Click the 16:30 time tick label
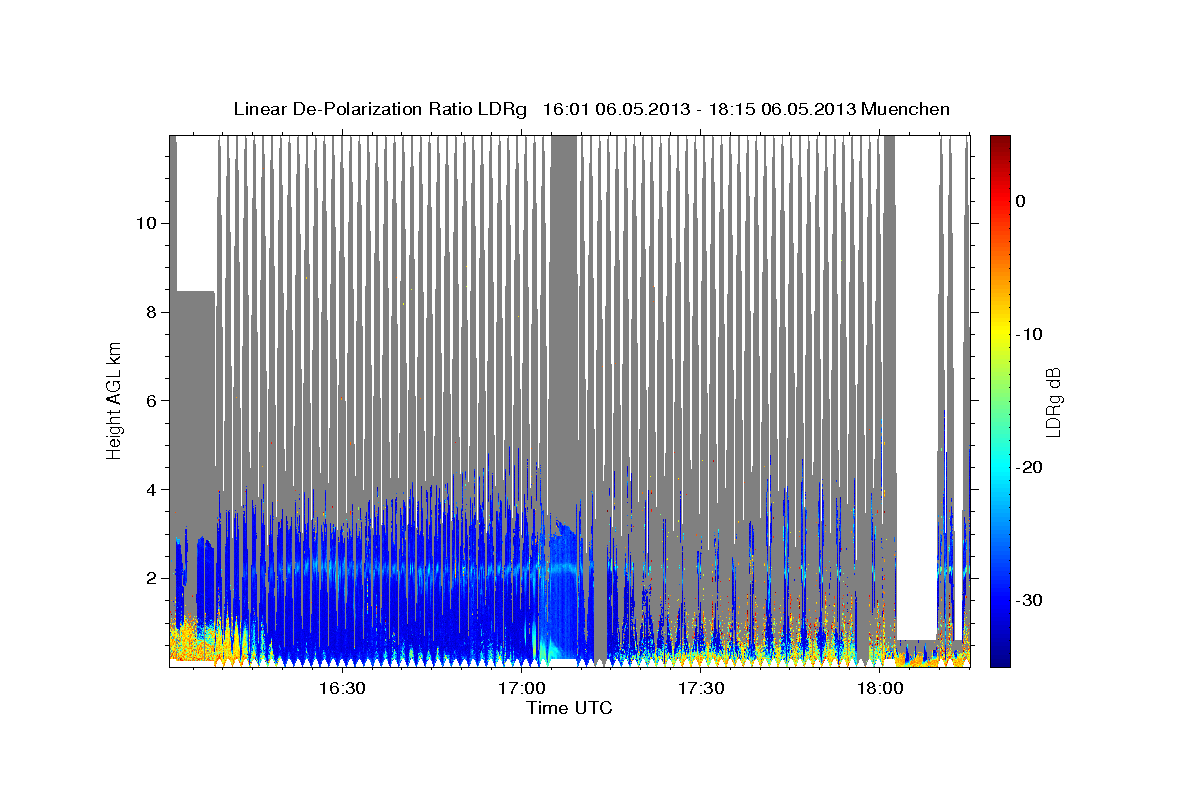Screen dimensions: 1200x800 (x=342, y=688)
